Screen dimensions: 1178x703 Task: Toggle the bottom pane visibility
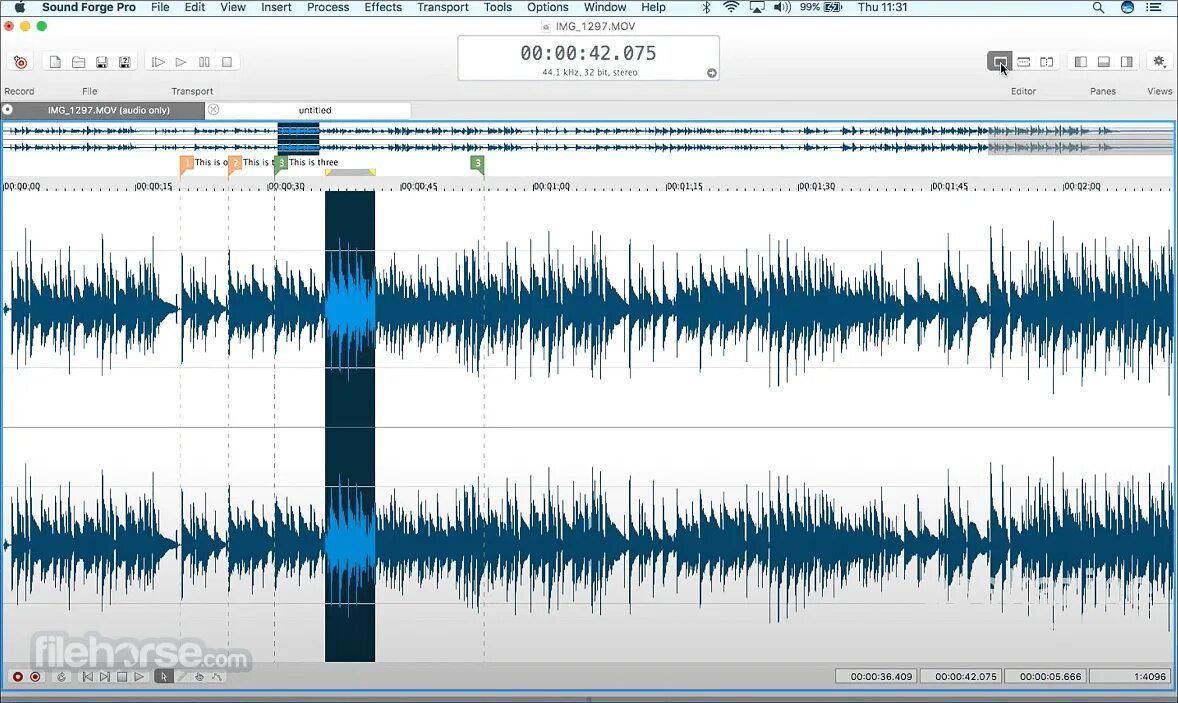1104,62
